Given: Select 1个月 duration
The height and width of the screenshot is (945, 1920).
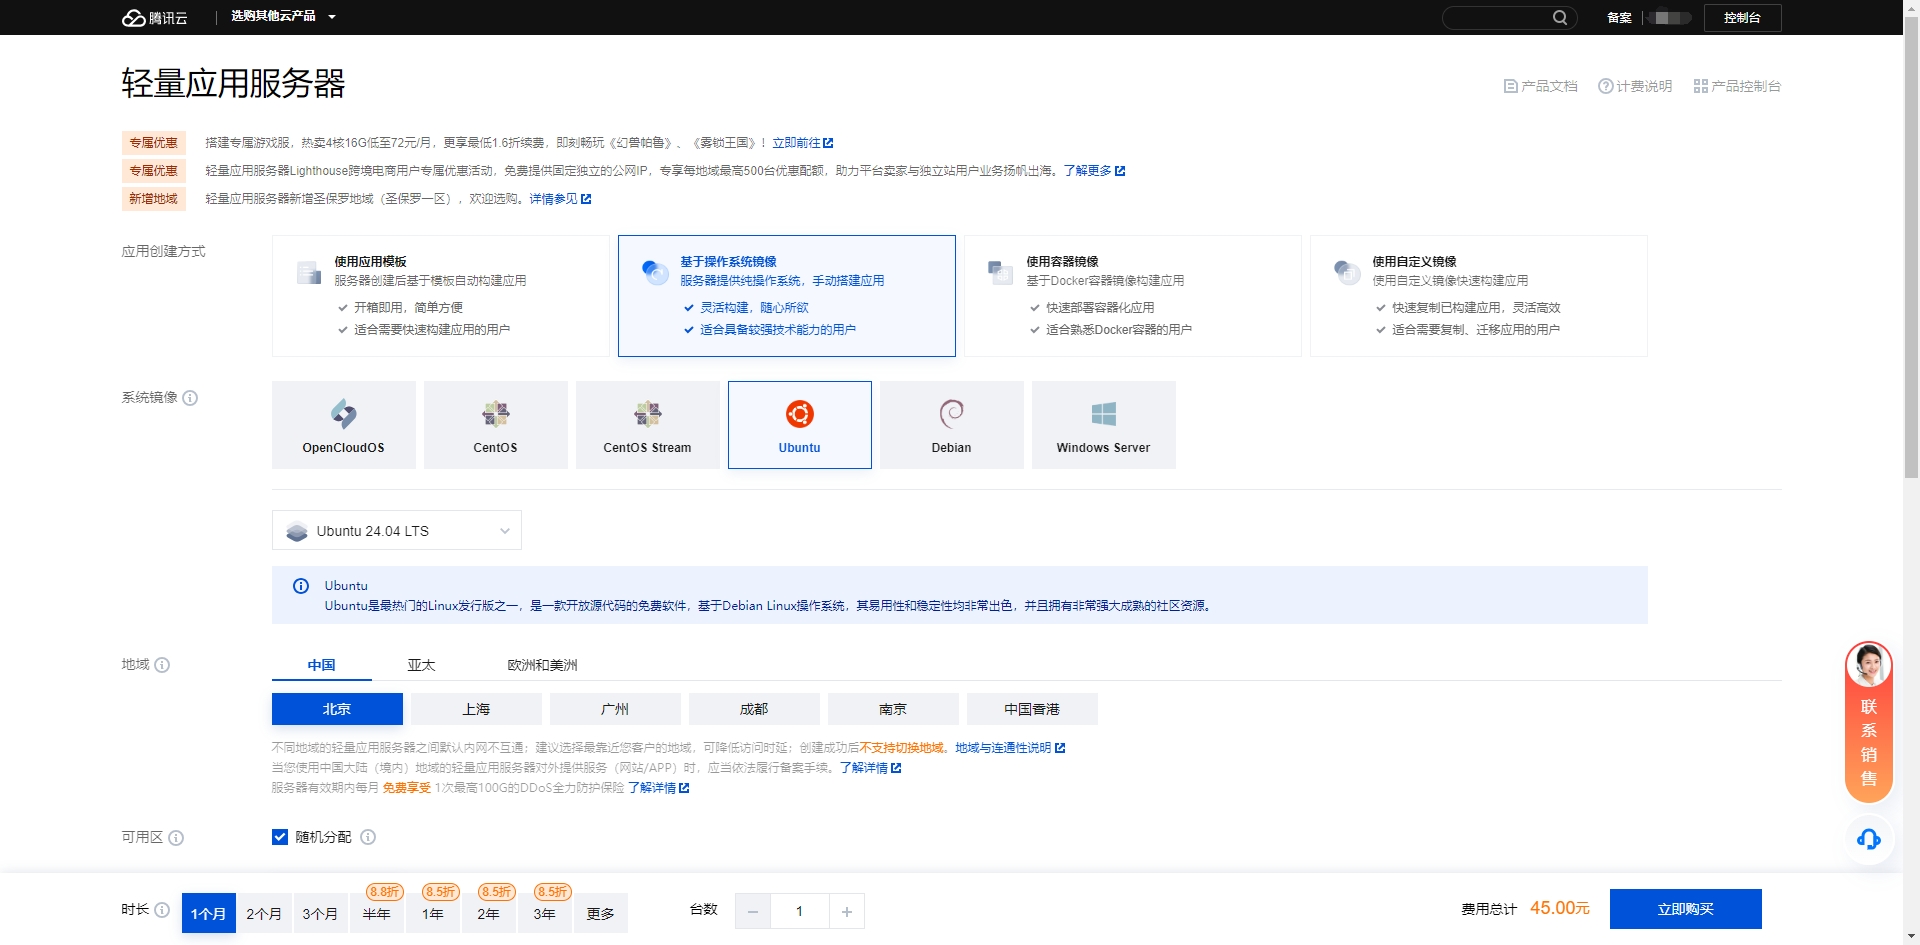Looking at the screenshot, I should tap(208, 913).
